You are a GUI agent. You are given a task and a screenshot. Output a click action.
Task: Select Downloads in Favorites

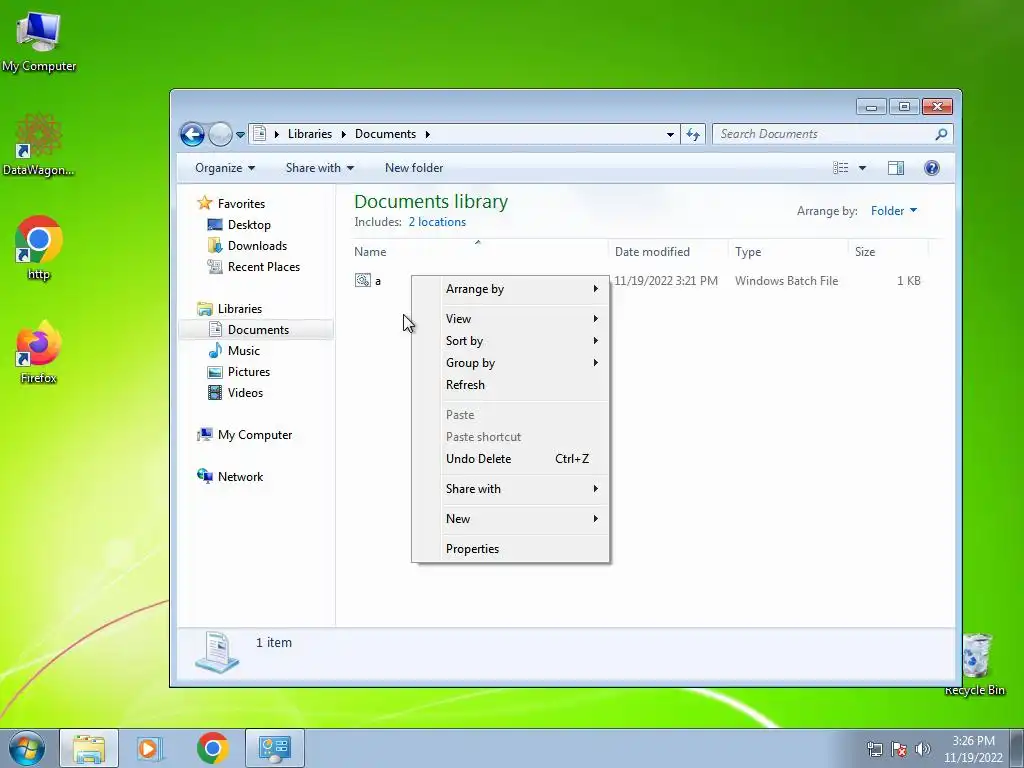click(x=257, y=246)
